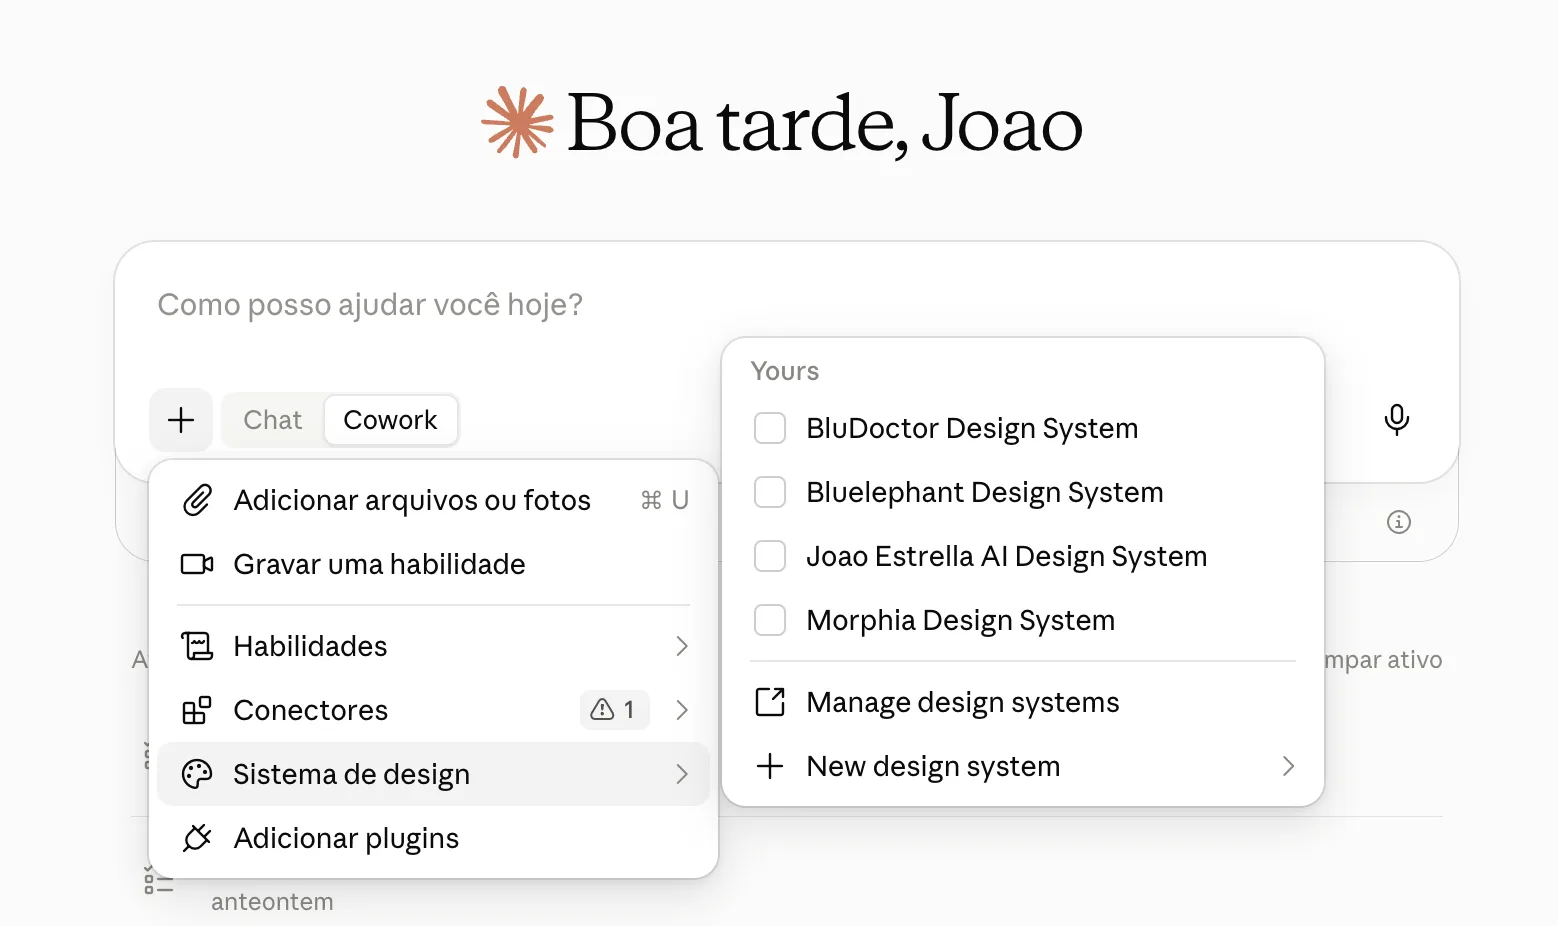
Task: Expand the Habilidades submenu chevron
Action: 682,646
